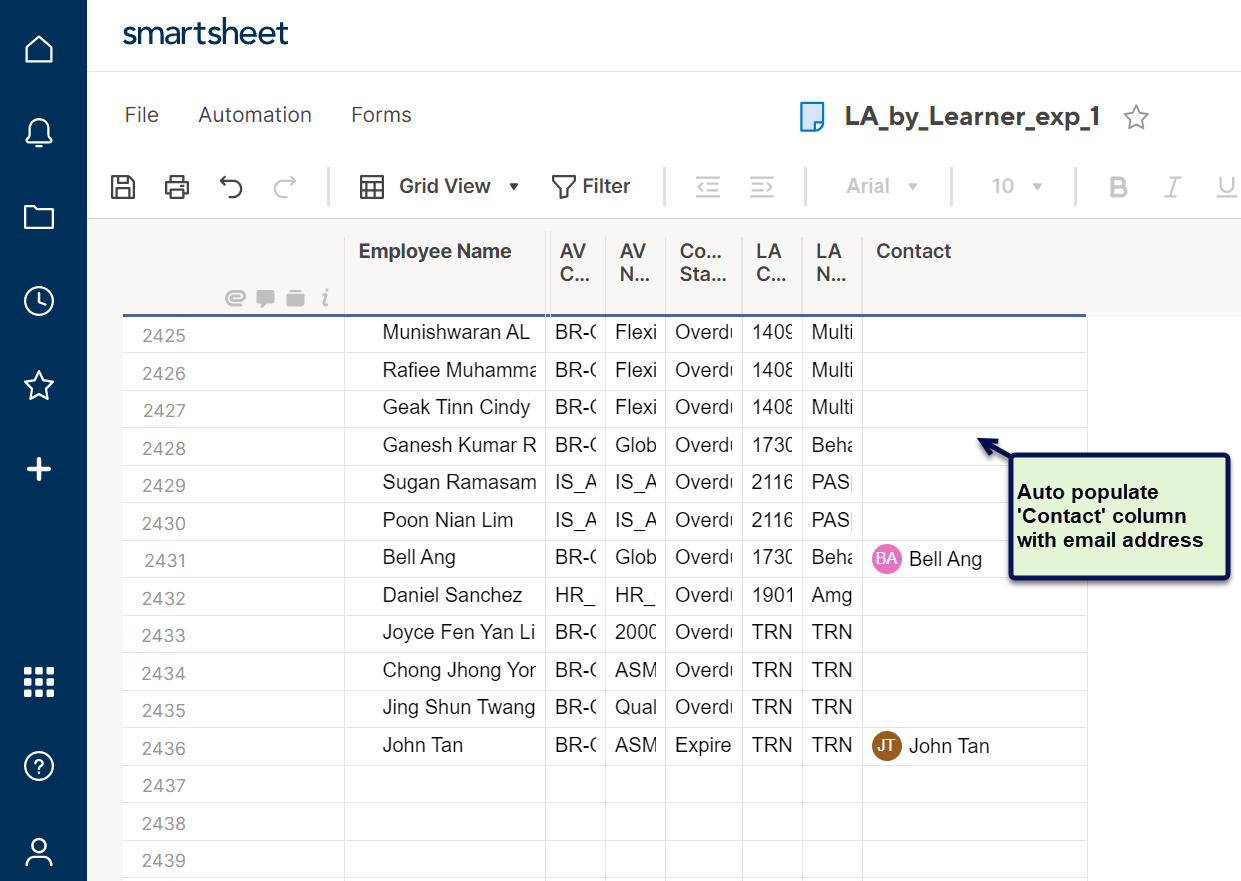Viewport: 1241px width, 881px height.
Task: Toggle bold formatting
Action: (x=1118, y=186)
